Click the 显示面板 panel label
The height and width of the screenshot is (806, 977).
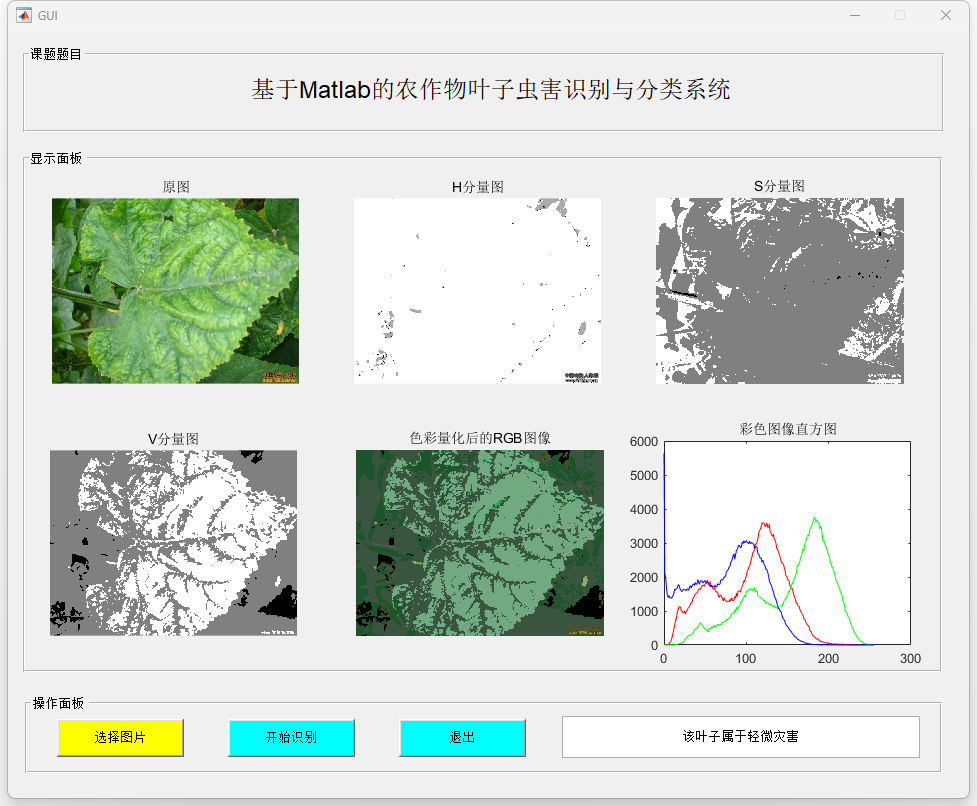(x=56, y=158)
